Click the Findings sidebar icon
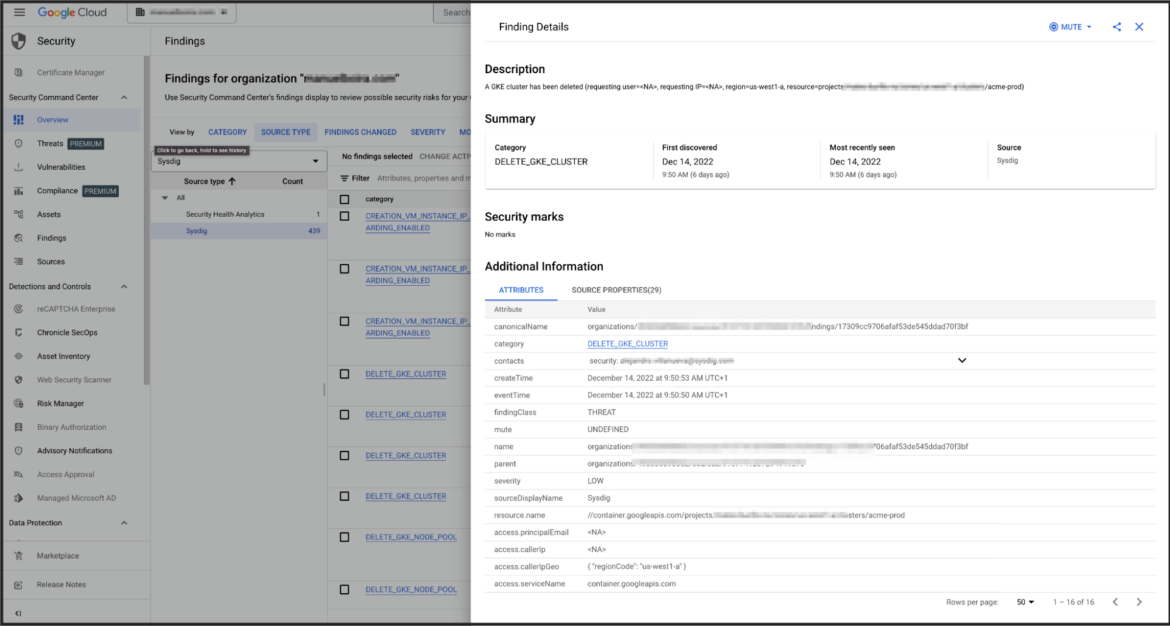The image size is (1170, 626). pos(19,238)
